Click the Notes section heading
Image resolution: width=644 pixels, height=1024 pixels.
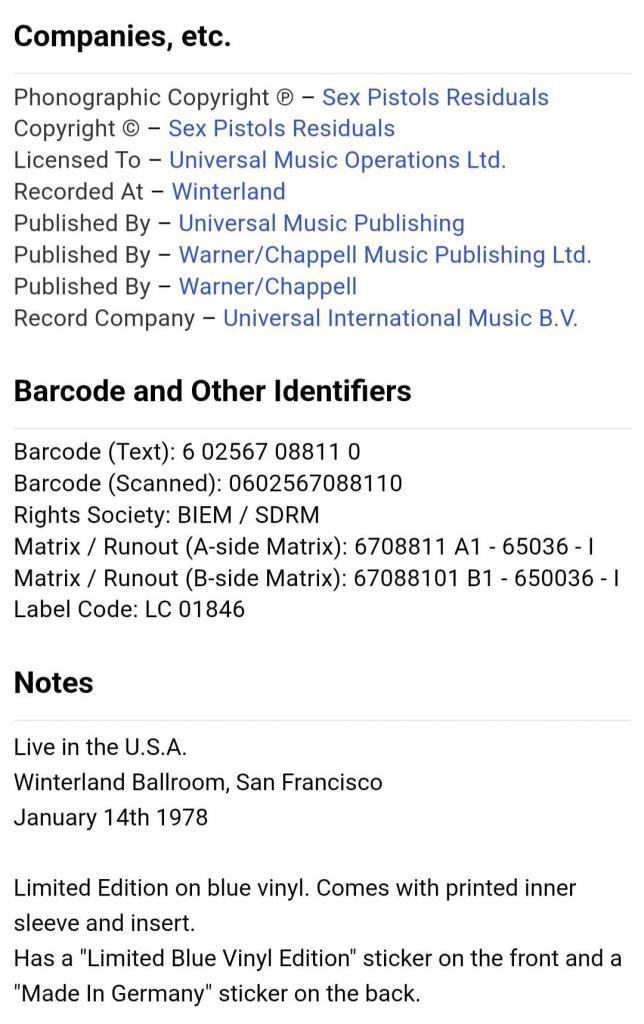point(54,683)
